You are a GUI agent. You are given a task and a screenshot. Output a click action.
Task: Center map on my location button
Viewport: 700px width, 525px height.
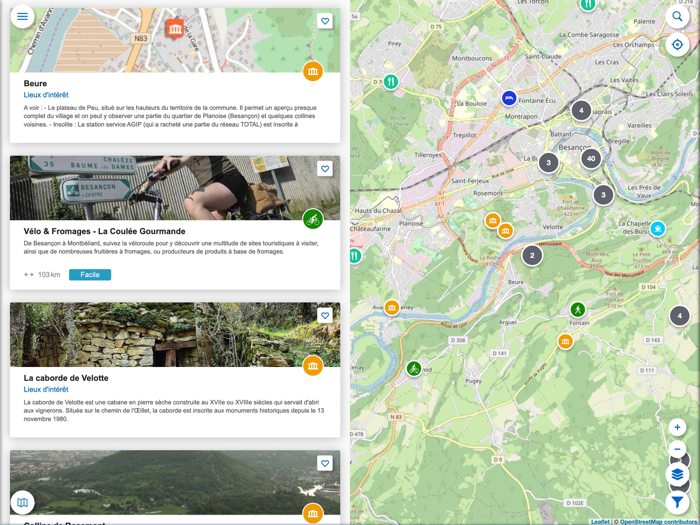677,45
